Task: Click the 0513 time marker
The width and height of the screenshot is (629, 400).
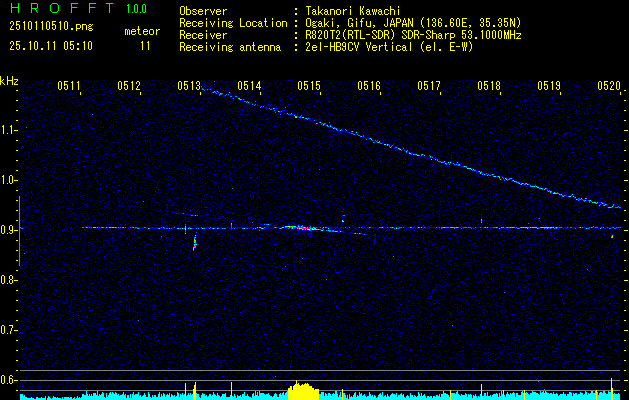Action: 189,85
